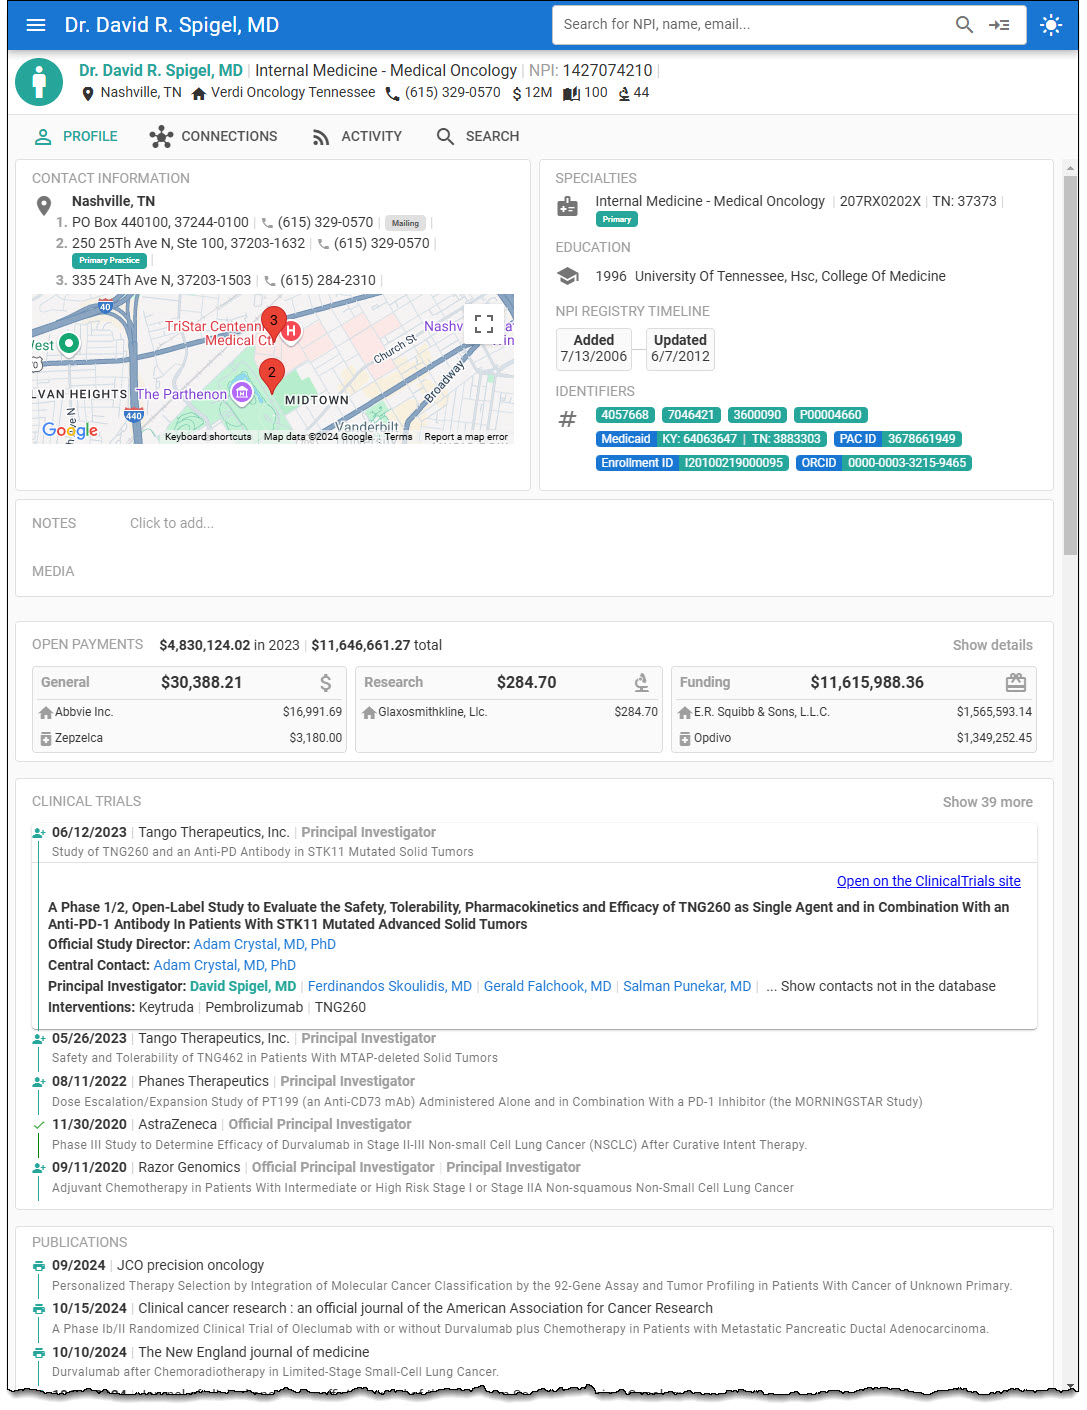This screenshot has width=1087, height=1410.
Task: Click the publications book icon beside 100
Action: (x=571, y=93)
